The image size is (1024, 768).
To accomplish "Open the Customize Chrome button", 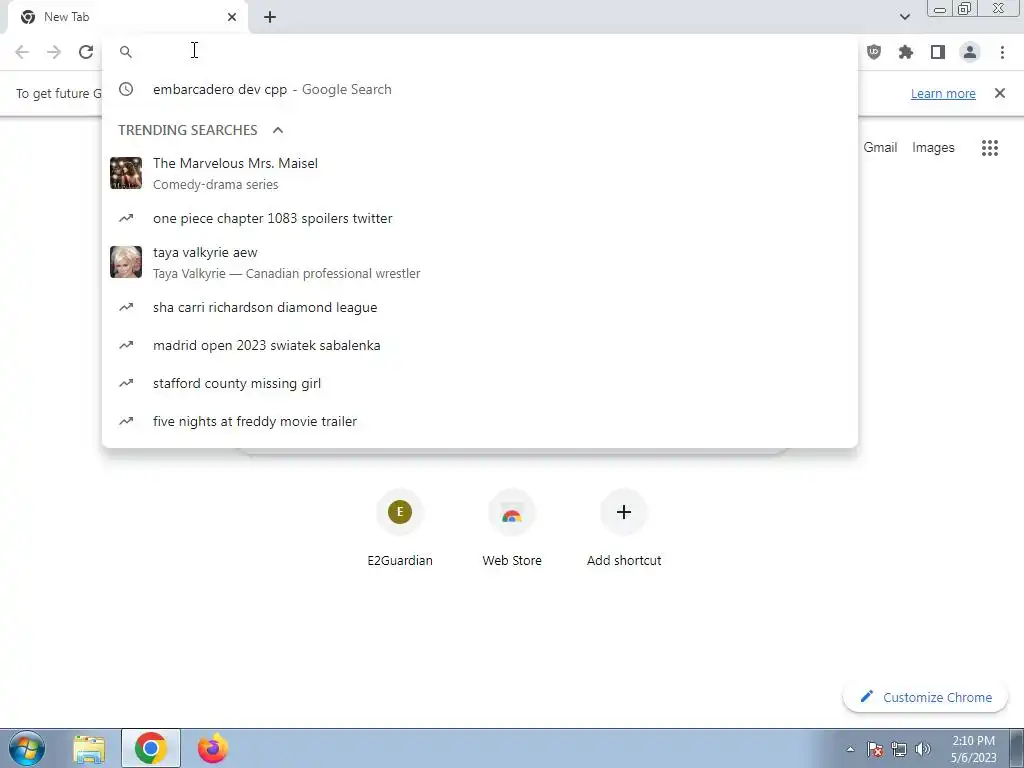I will point(925,697).
